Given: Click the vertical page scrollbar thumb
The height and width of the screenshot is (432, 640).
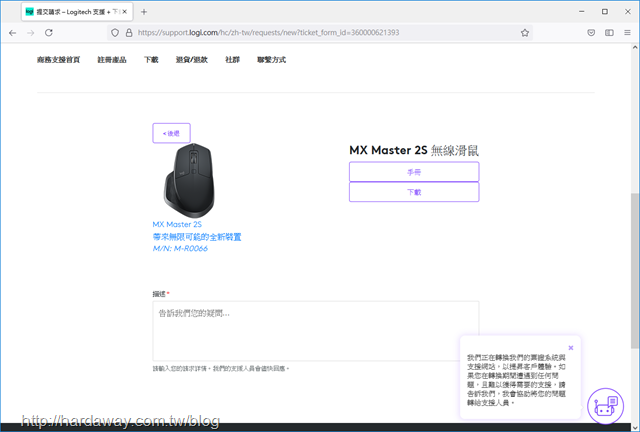Looking at the screenshot, I should pos(635,270).
